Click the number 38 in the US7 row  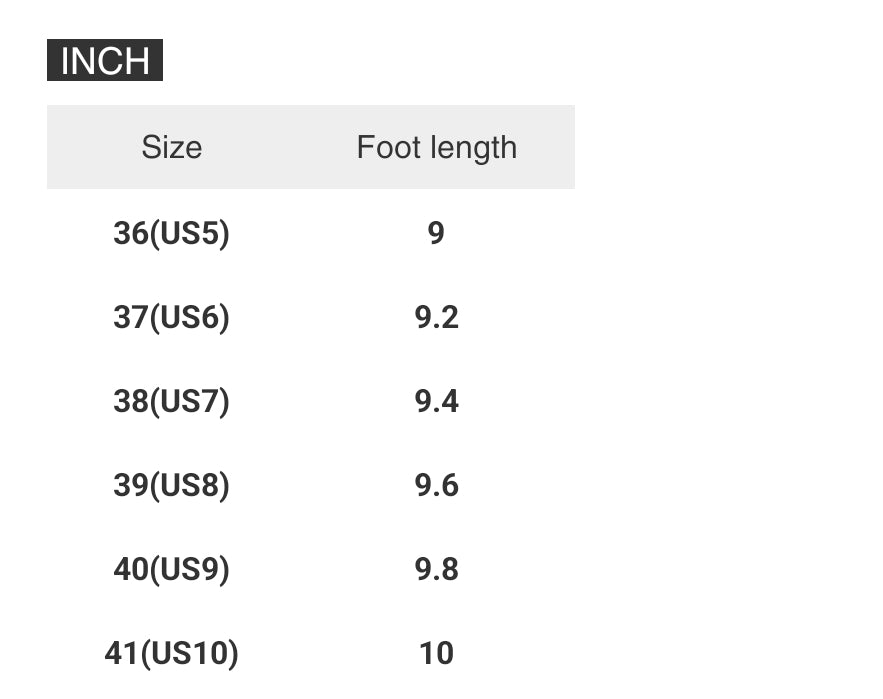pyautogui.click(x=130, y=401)
